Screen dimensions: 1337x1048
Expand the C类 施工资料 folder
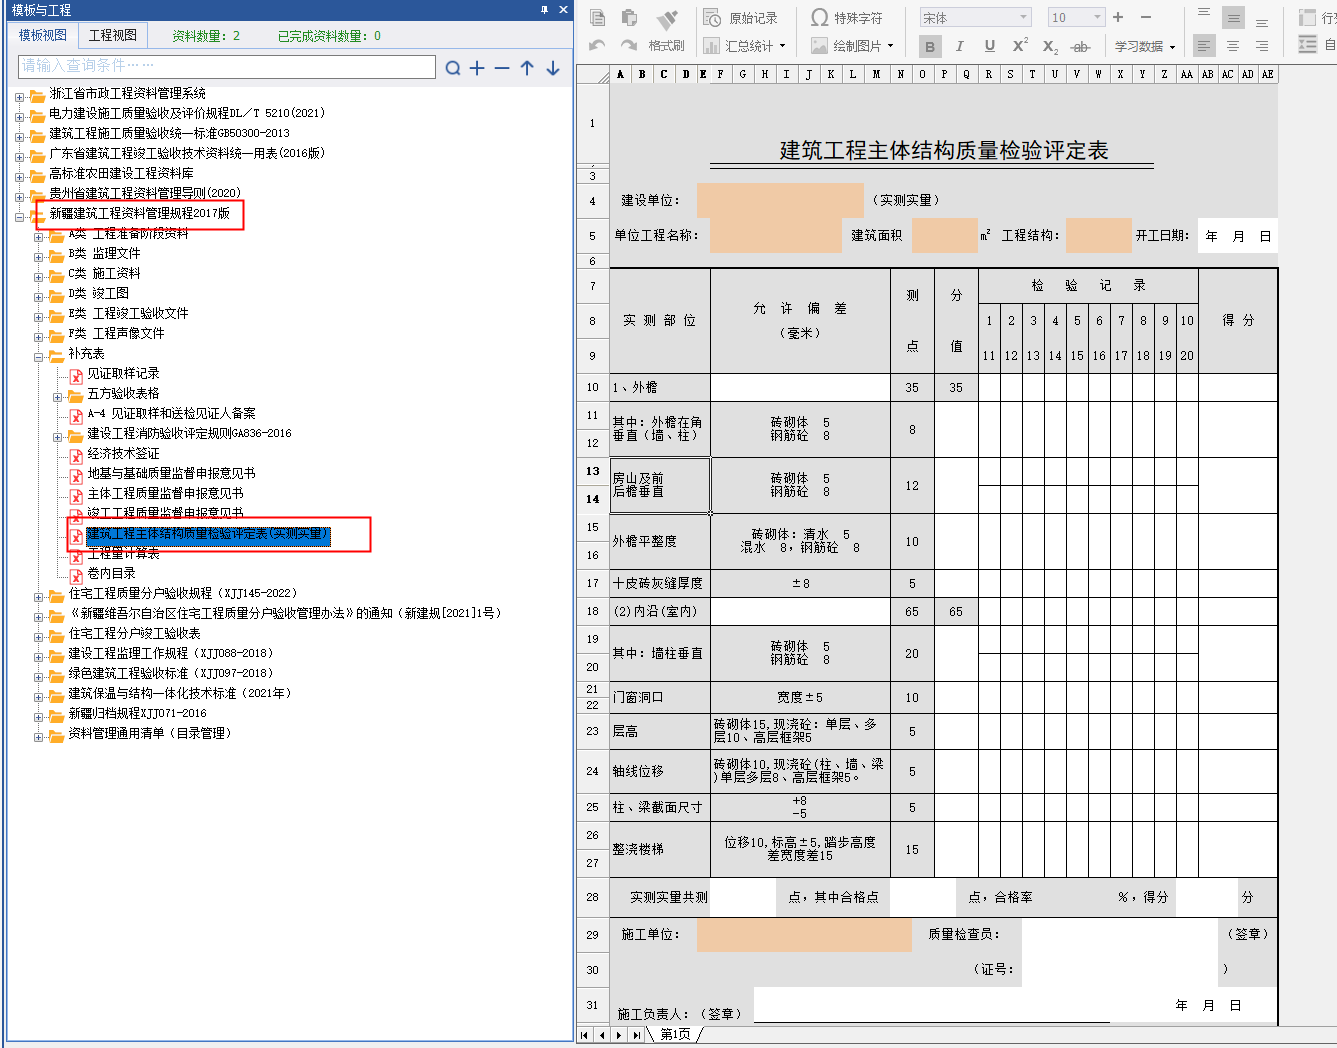tap(39, 276)
